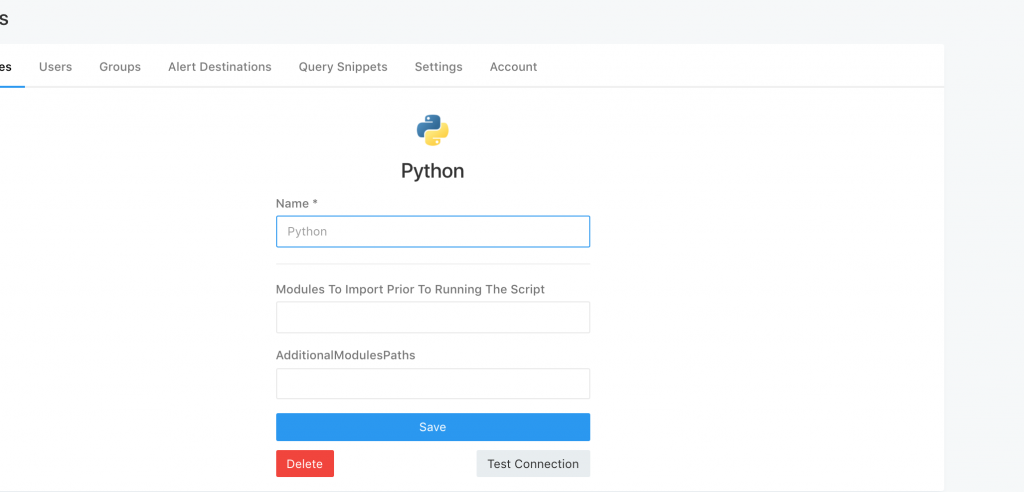Switch to the Groups tab
This screenshot has width=1024, height=492.
click(120, 67)
